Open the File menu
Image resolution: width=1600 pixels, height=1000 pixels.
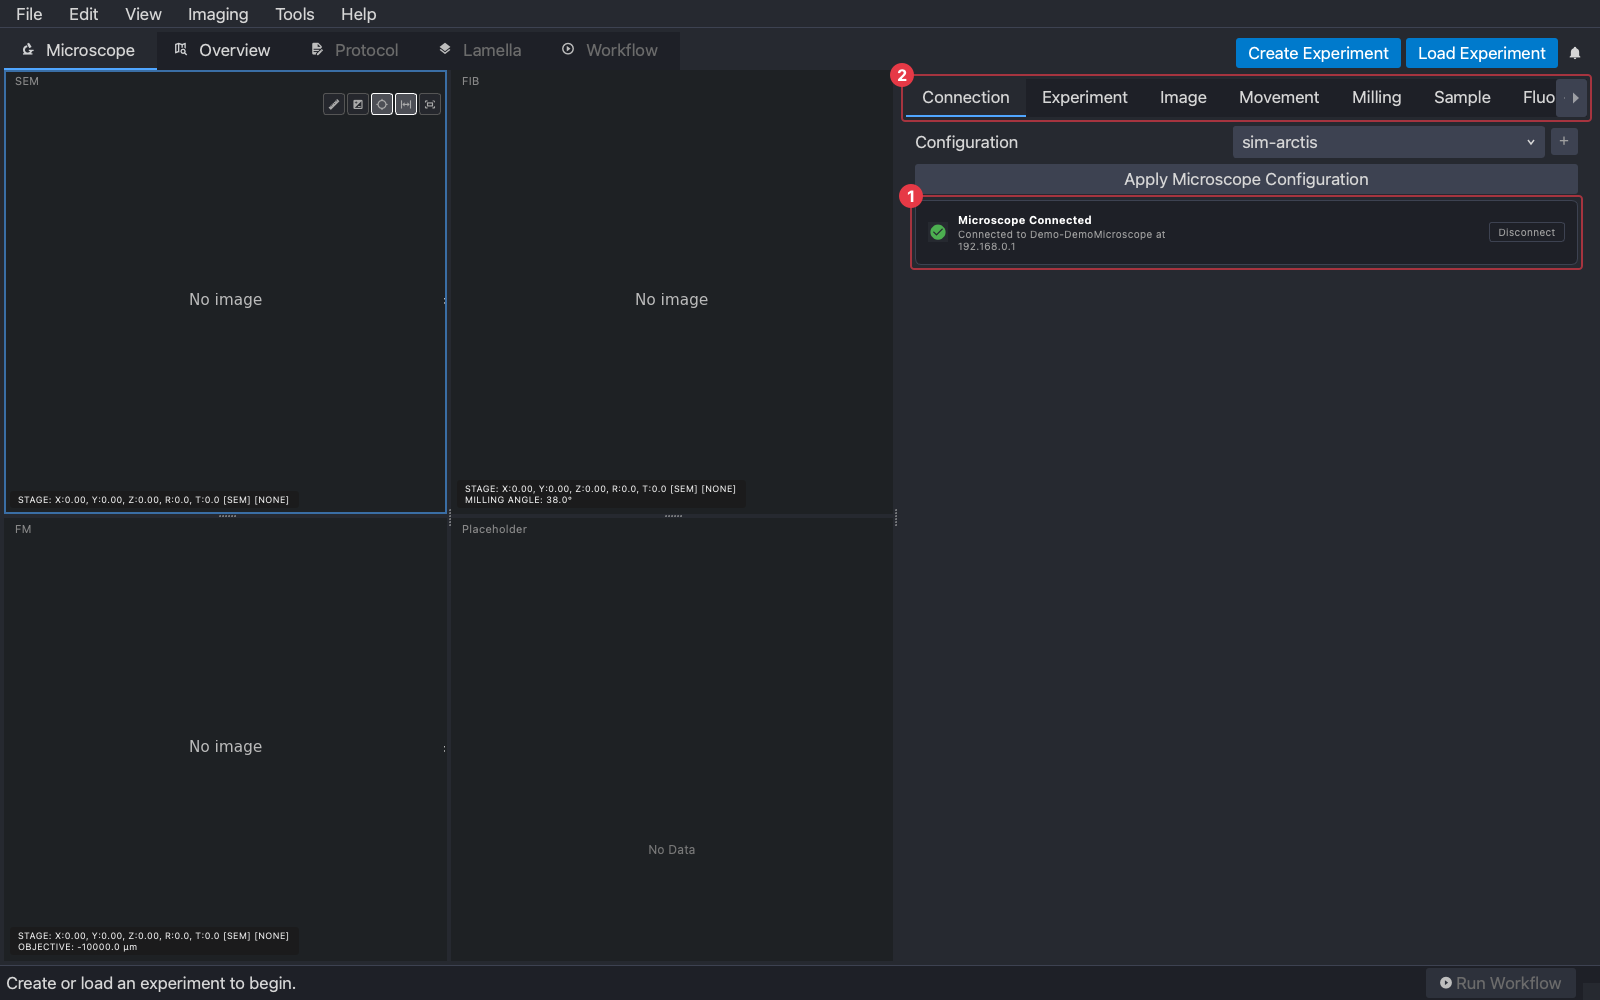29,14
